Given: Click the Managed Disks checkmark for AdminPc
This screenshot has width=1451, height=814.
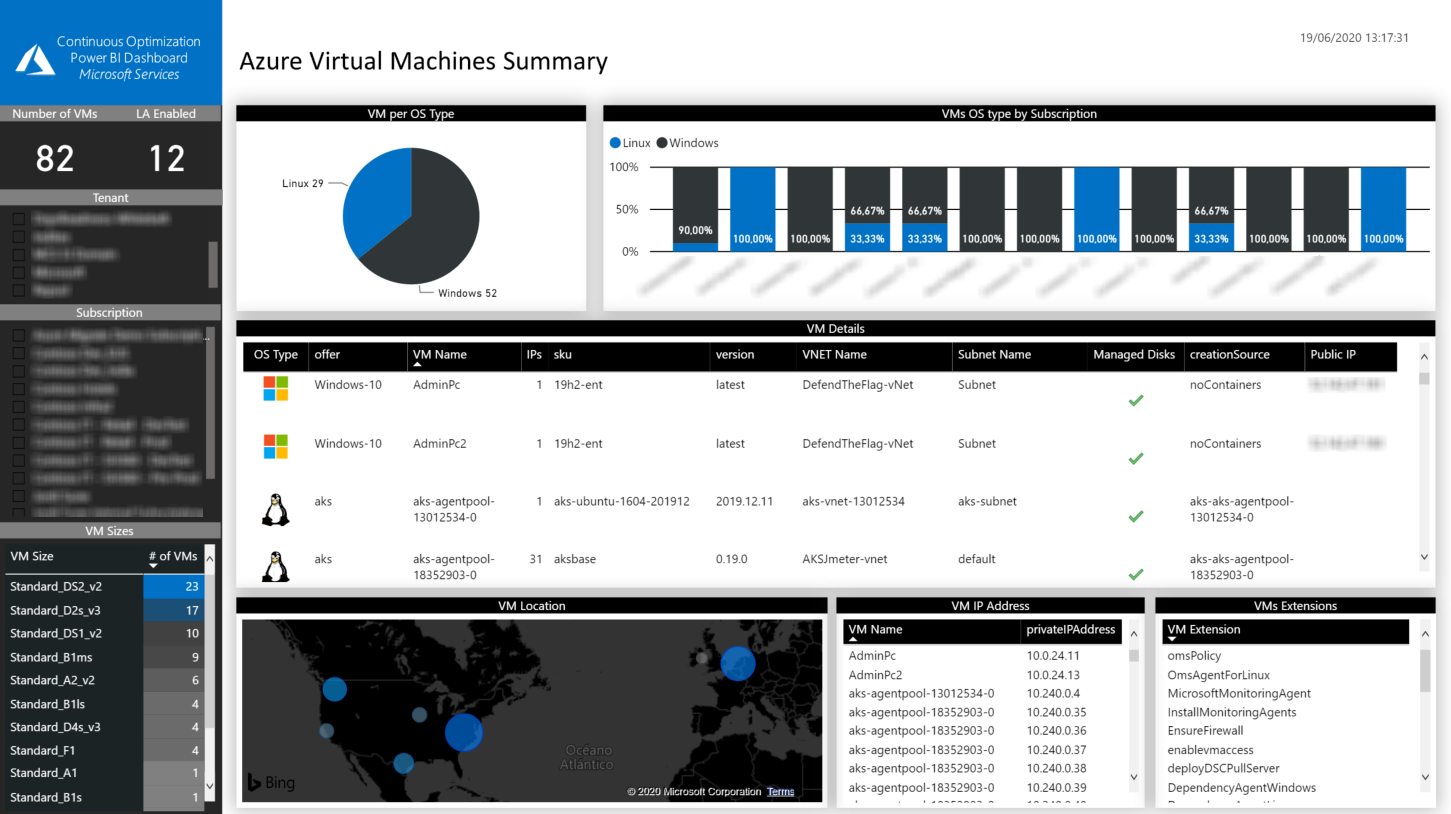Looking at the screenshot, I should tap(1135, 401).
